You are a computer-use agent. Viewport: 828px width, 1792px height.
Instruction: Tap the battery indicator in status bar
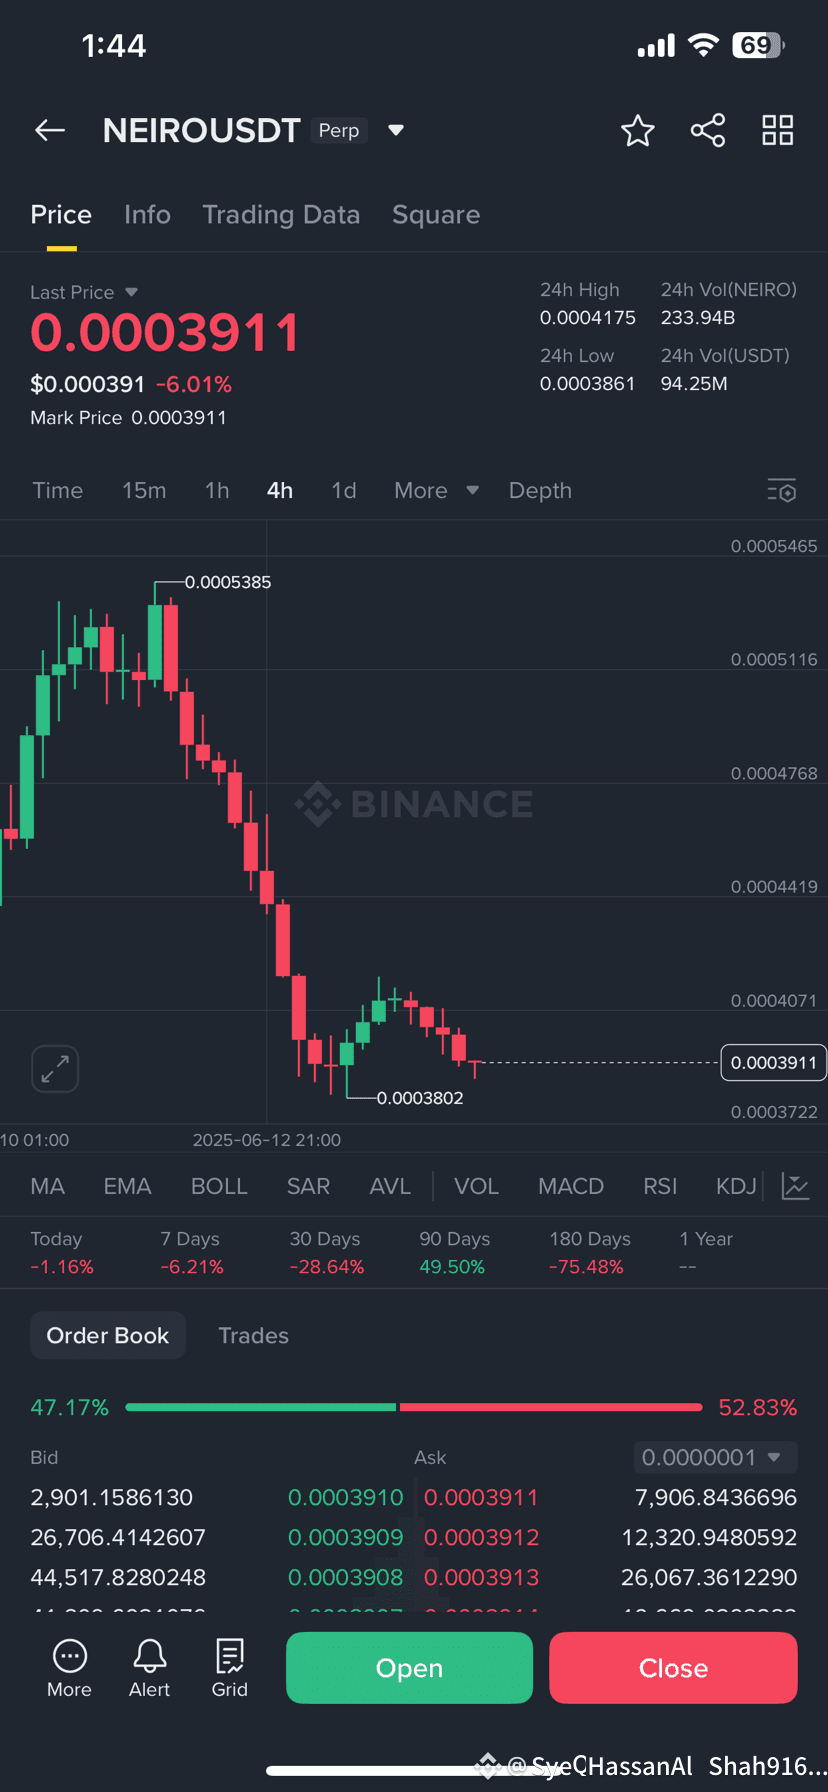(759, 45)
